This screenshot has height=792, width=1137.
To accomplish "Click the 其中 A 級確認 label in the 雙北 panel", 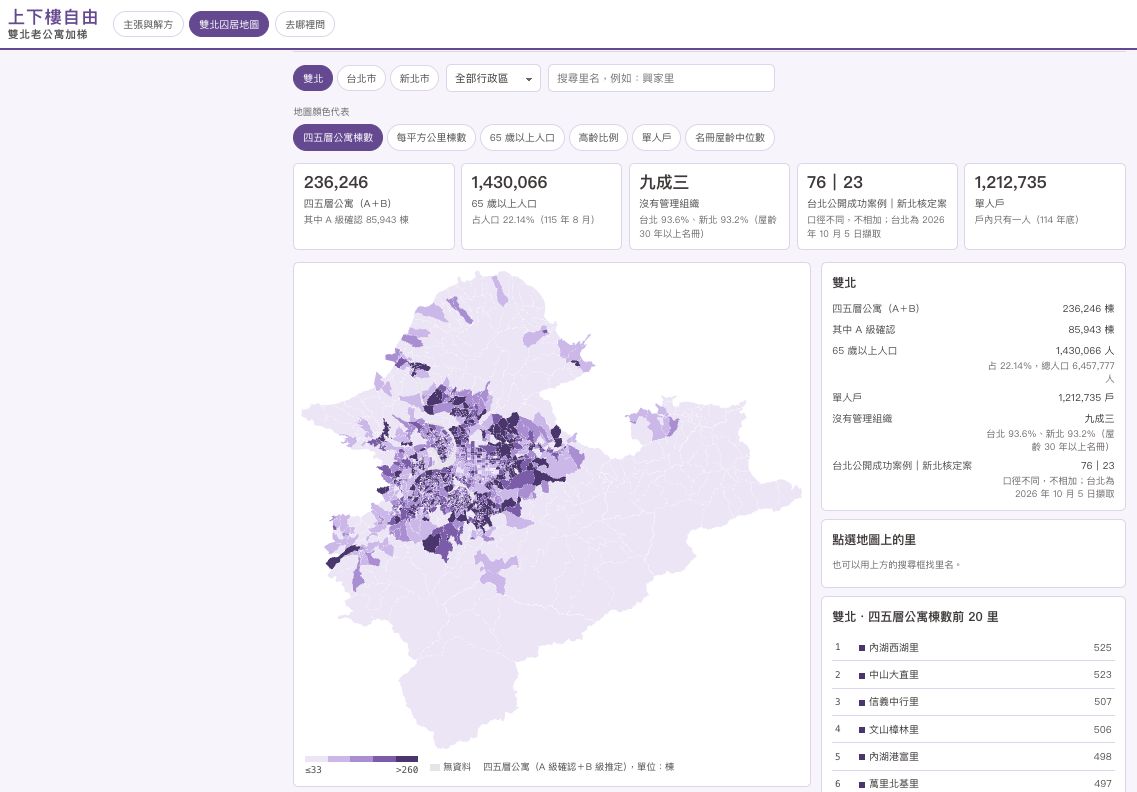I will point(864,329).
